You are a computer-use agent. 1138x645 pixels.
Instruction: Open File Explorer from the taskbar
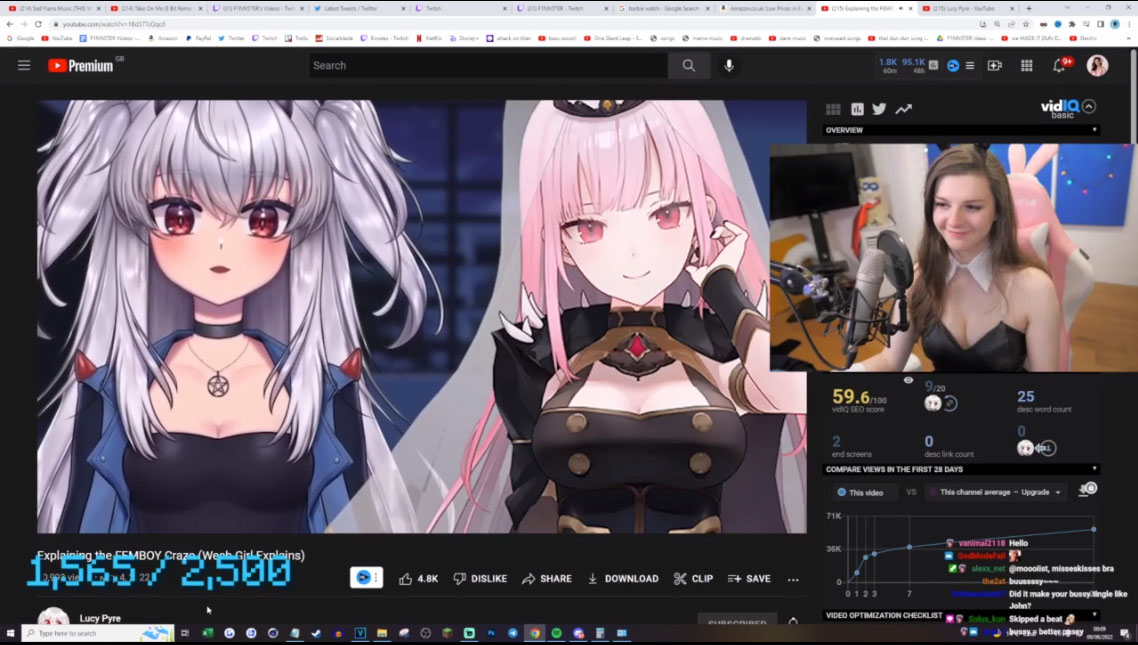[382, 633]
